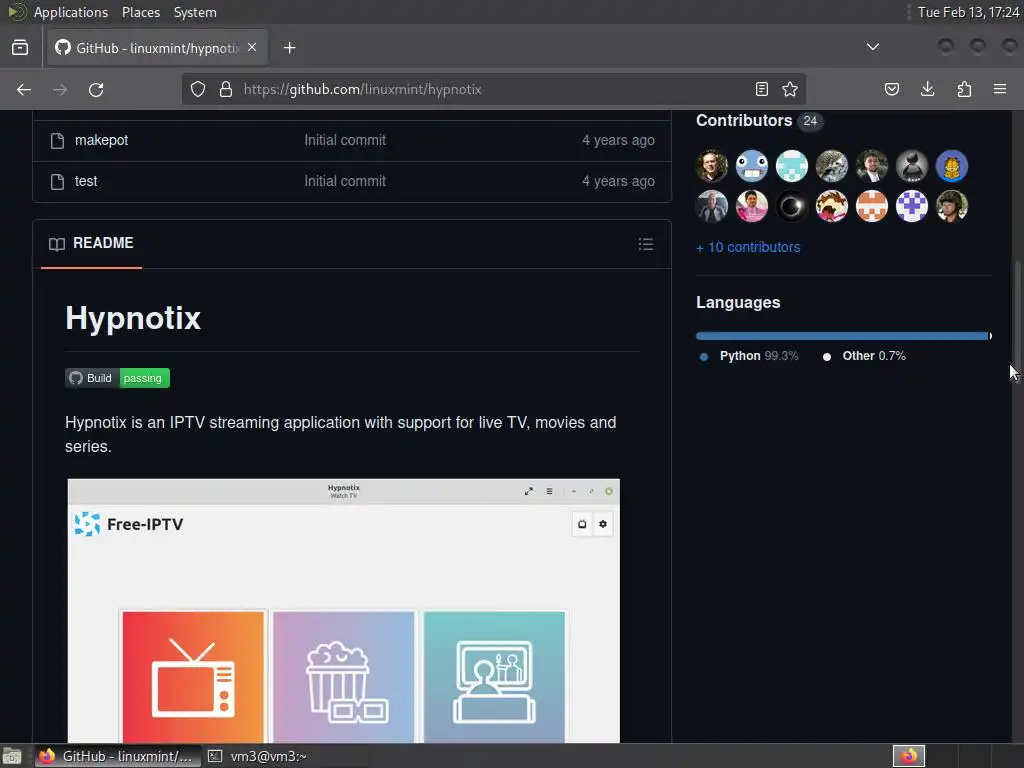Click the Firefox workspace switcher thumbnail
This screenshot has height=768, width=1024.
pos(909,756)
